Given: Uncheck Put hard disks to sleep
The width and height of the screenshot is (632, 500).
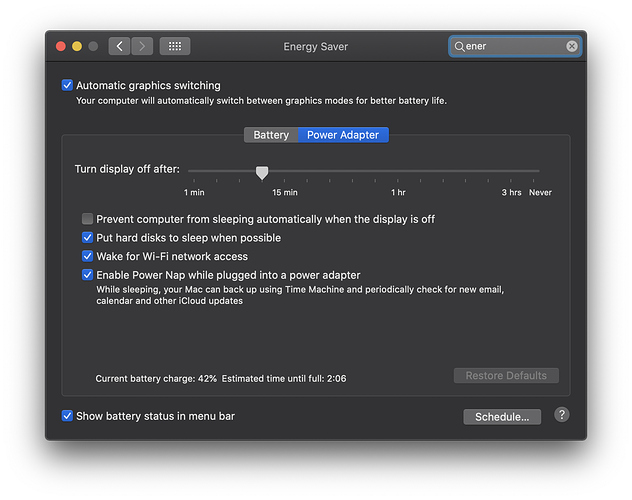Looking at the screenshot, I should click(88, 238).
